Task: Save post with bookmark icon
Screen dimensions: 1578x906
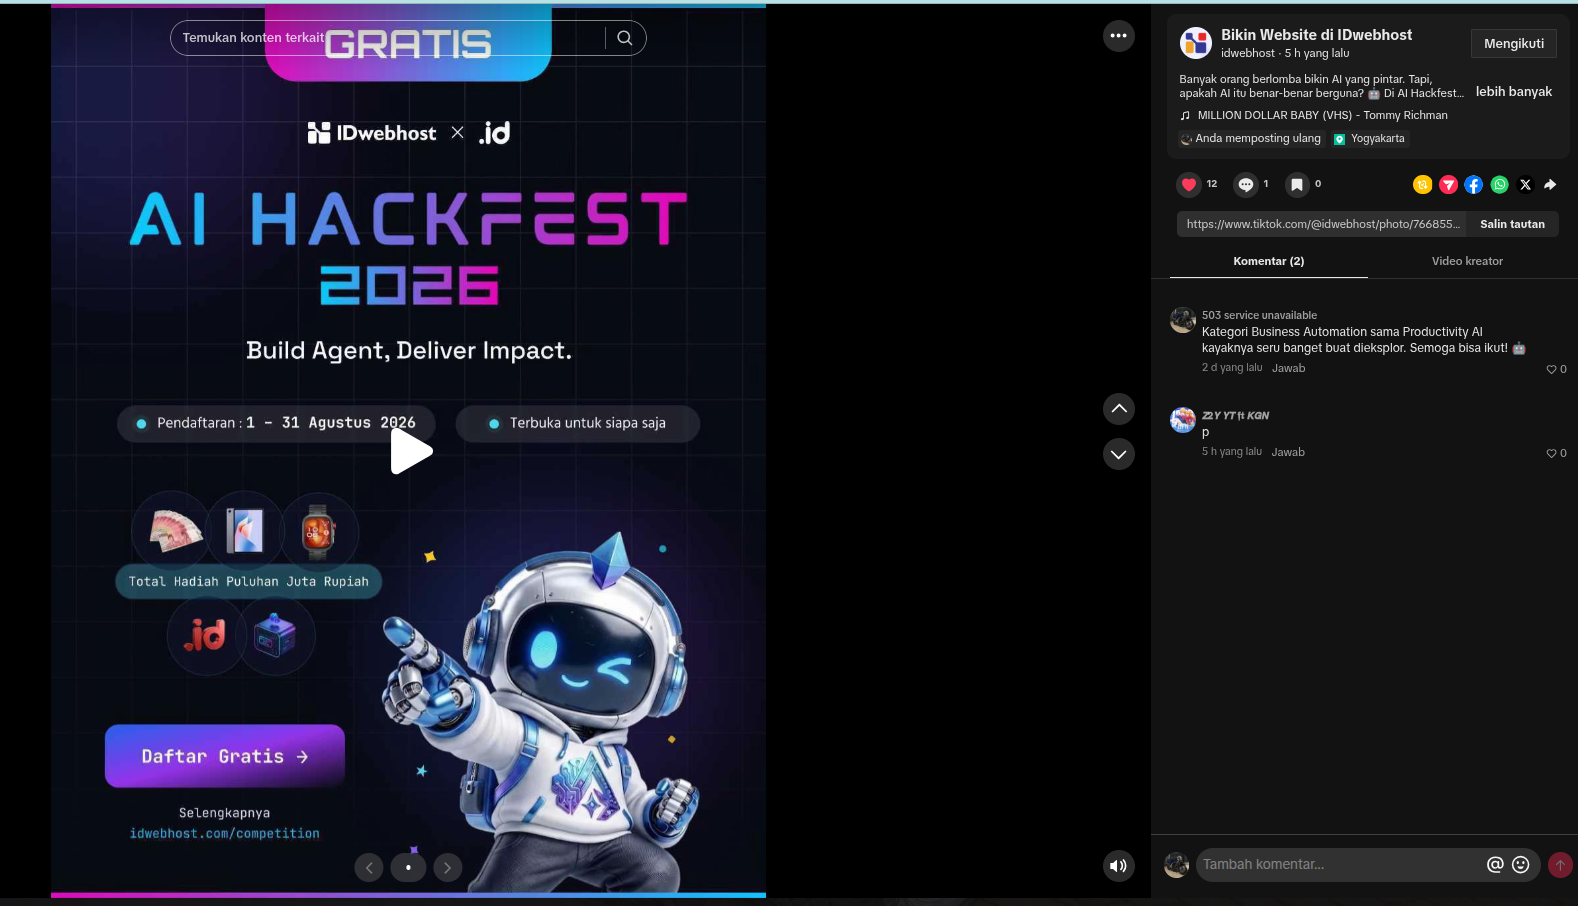Action: pos(1297,184)
